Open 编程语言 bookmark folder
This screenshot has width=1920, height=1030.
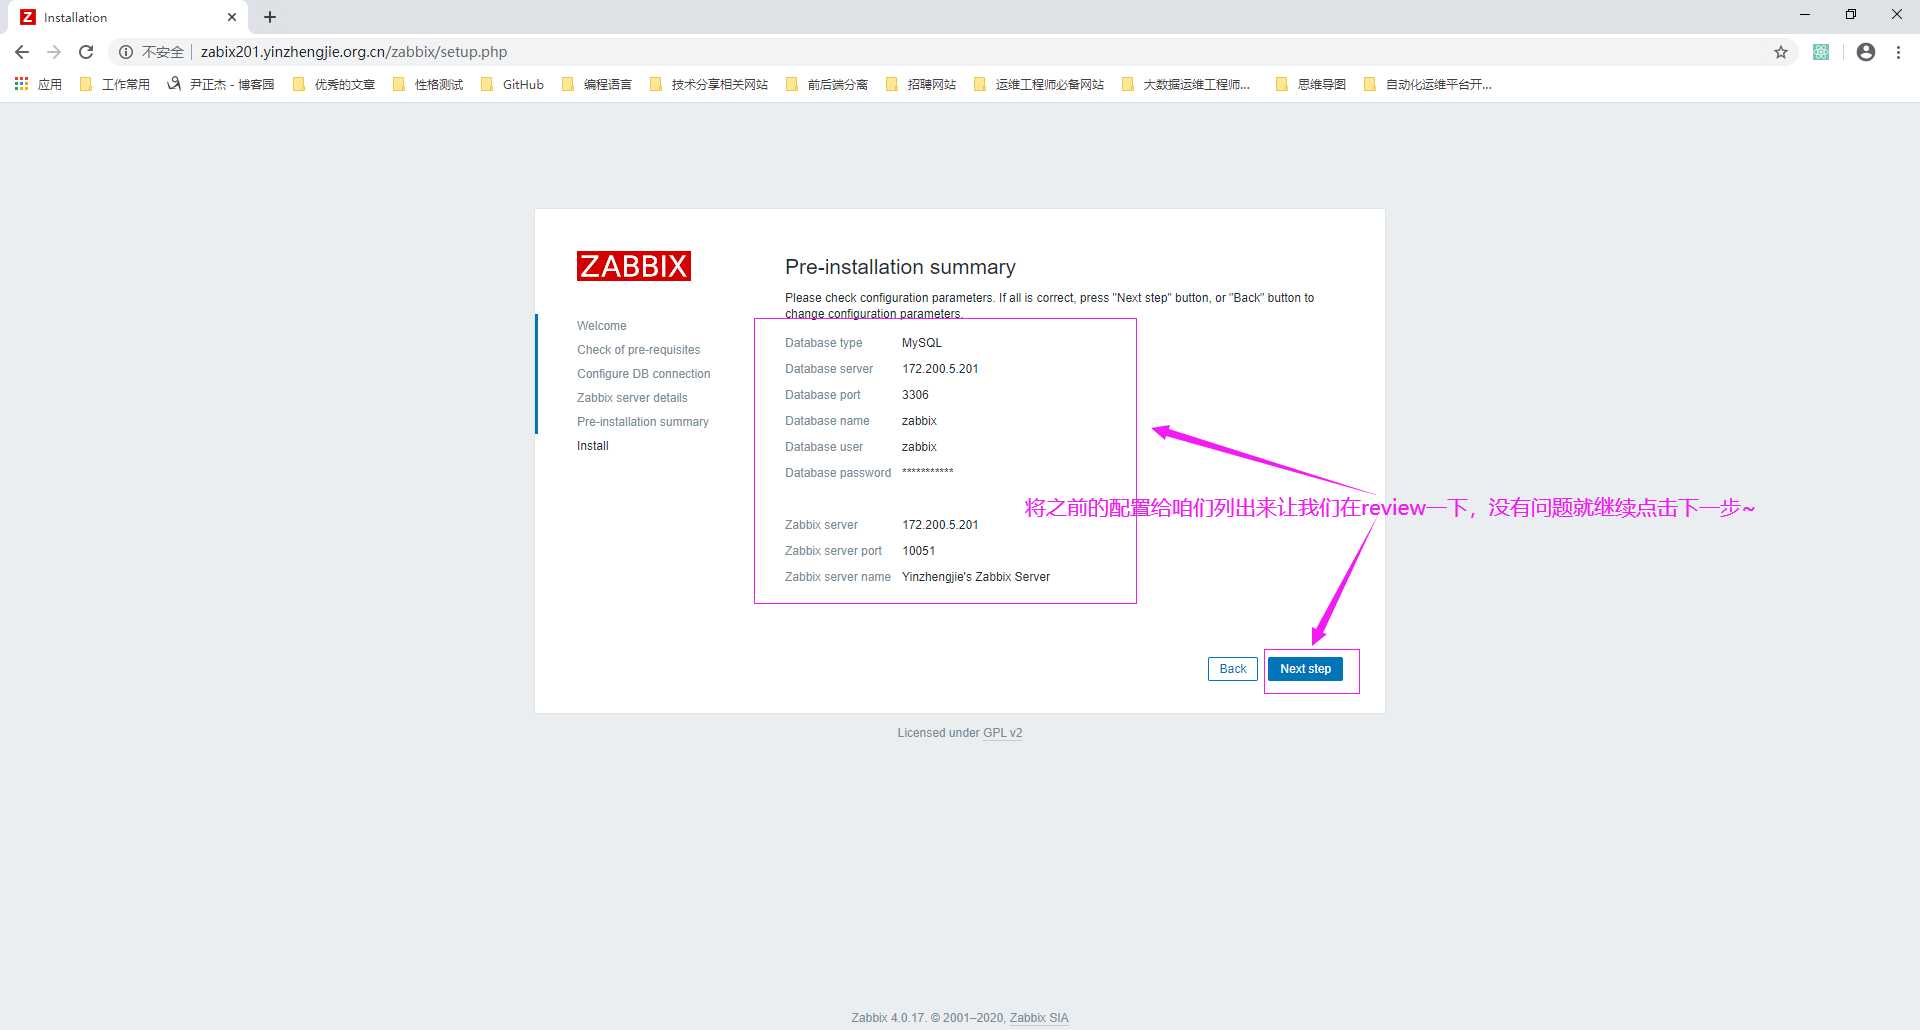tap(597, 84)
